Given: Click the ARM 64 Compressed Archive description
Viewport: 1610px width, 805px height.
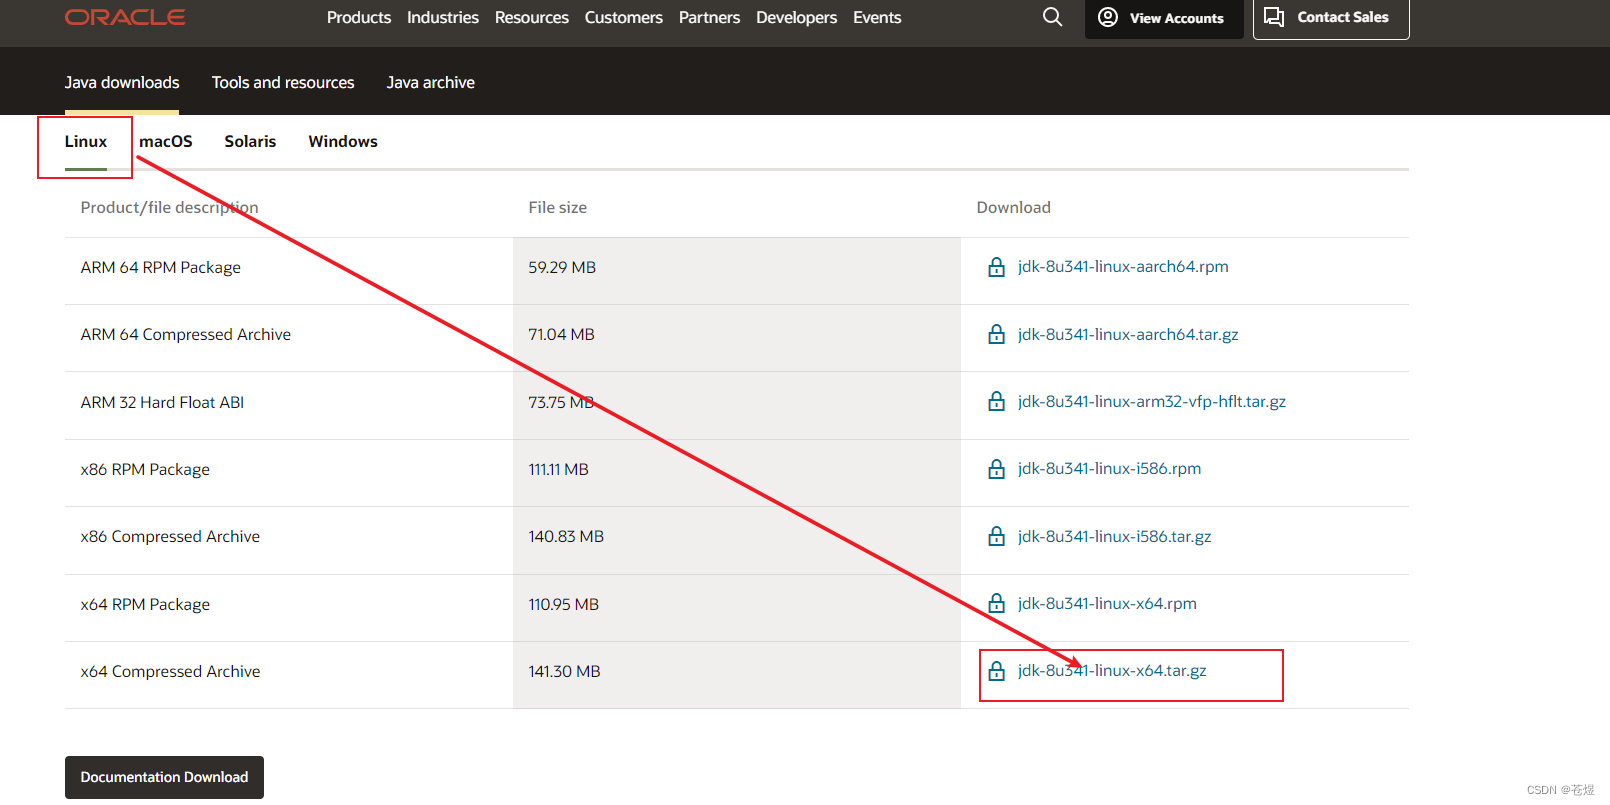Looking at the screenshot, I should [186, 334].
